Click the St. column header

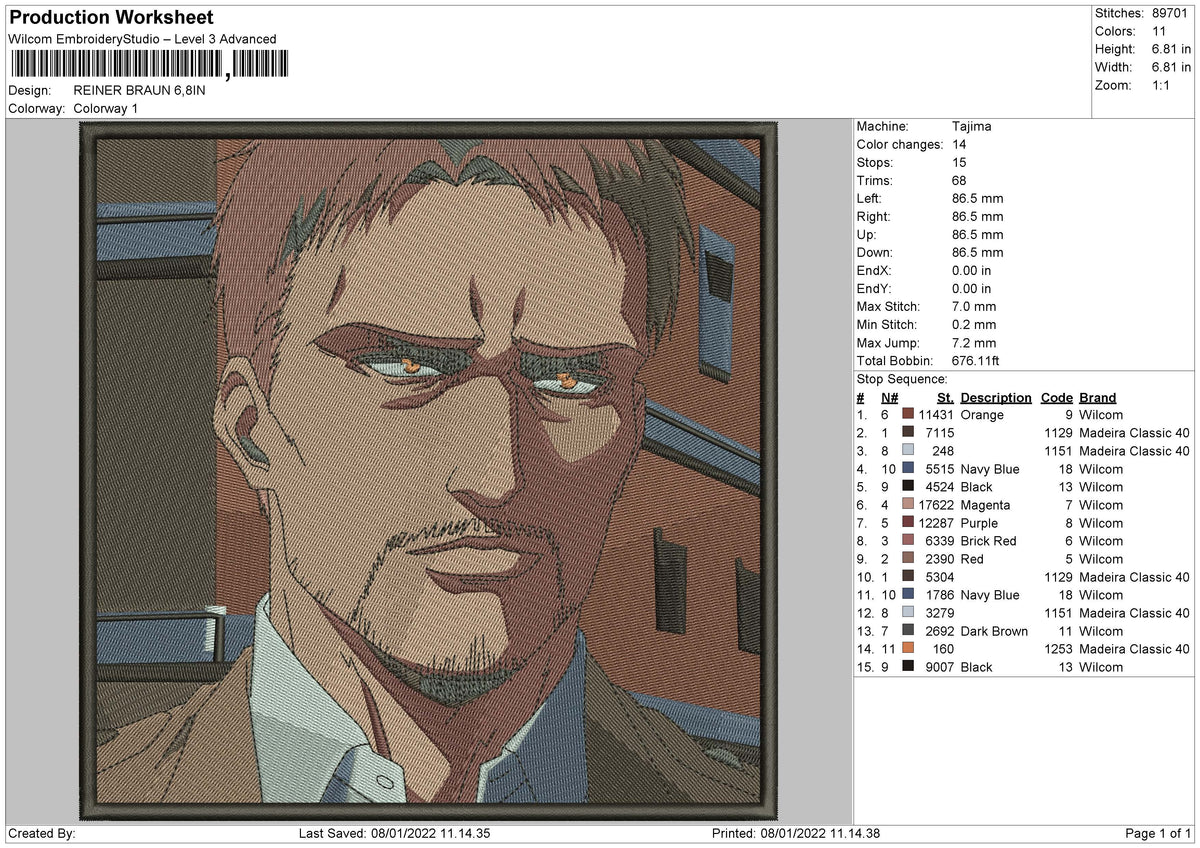click(x=945, y=397)
